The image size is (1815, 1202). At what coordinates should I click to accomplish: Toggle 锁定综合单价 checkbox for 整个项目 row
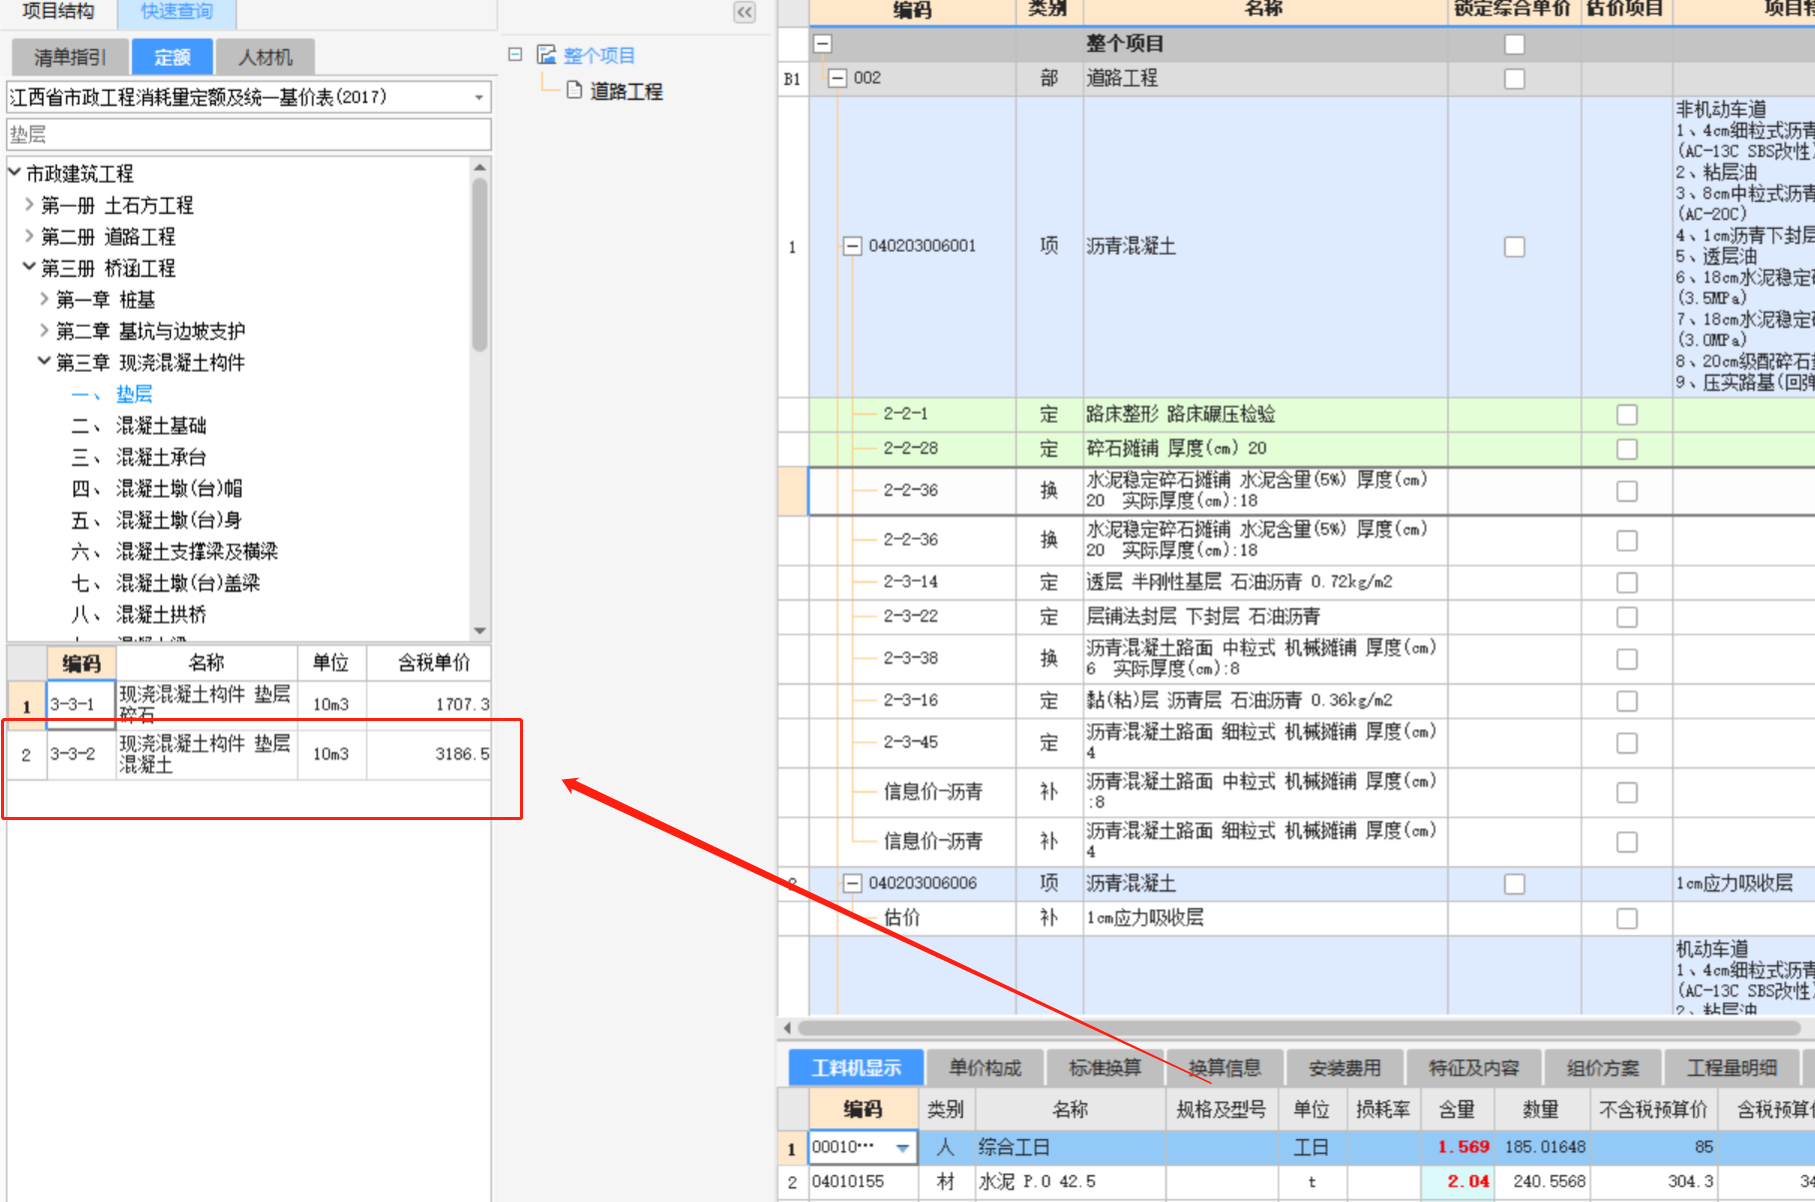point(1515,44)
